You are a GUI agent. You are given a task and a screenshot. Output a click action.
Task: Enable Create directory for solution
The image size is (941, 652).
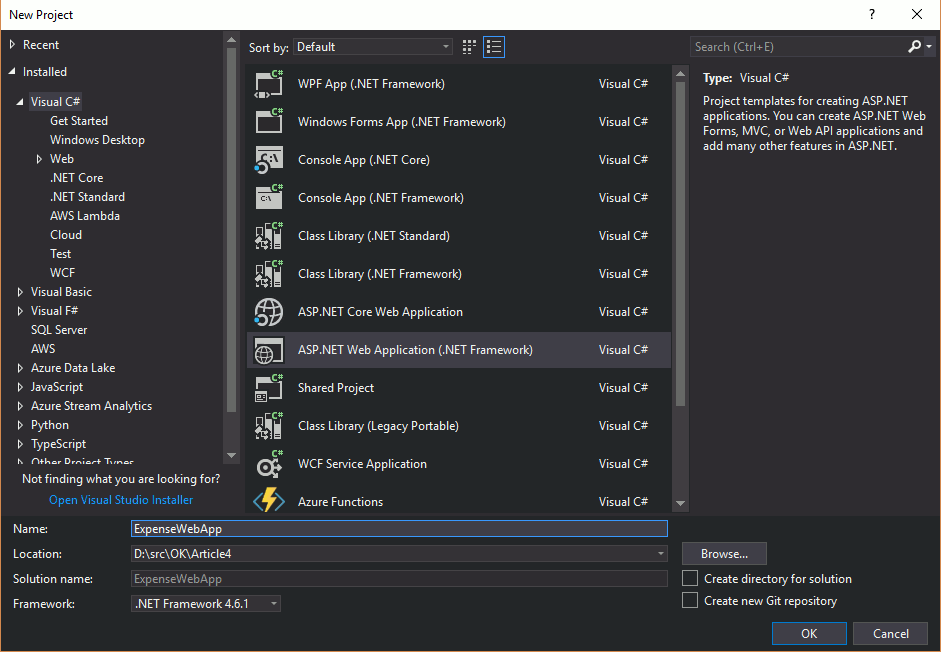pyautogui.click(x=689, y=578)
